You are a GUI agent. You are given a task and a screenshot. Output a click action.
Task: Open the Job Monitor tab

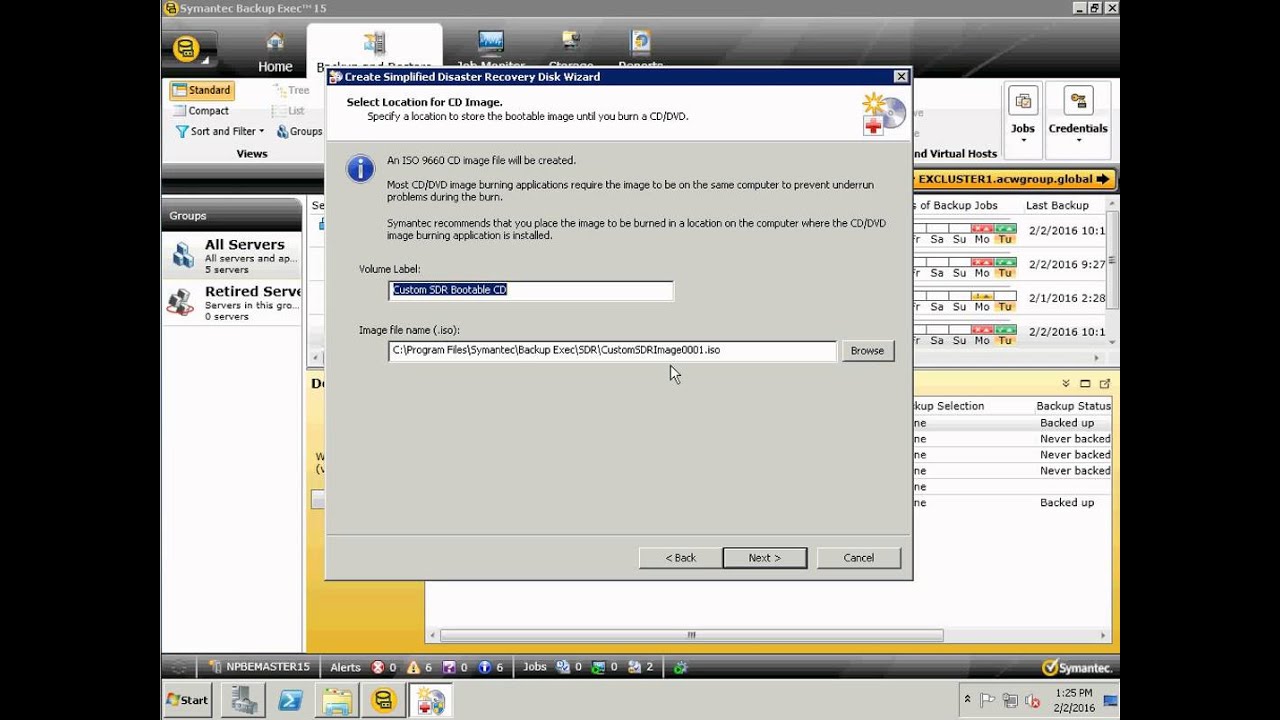490,48
